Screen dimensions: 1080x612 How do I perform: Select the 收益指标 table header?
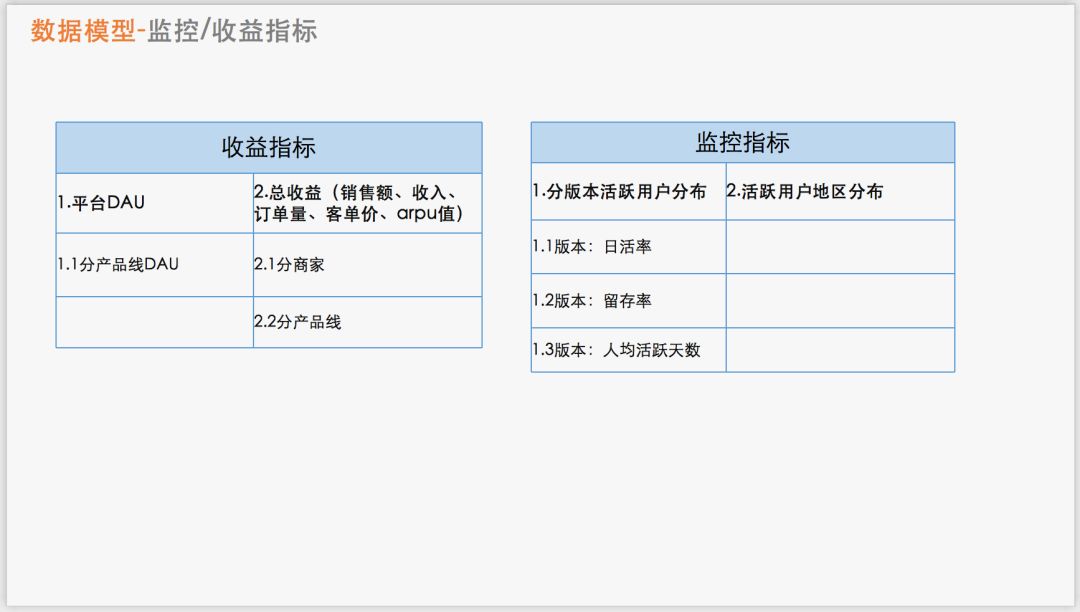click(269, 146)
